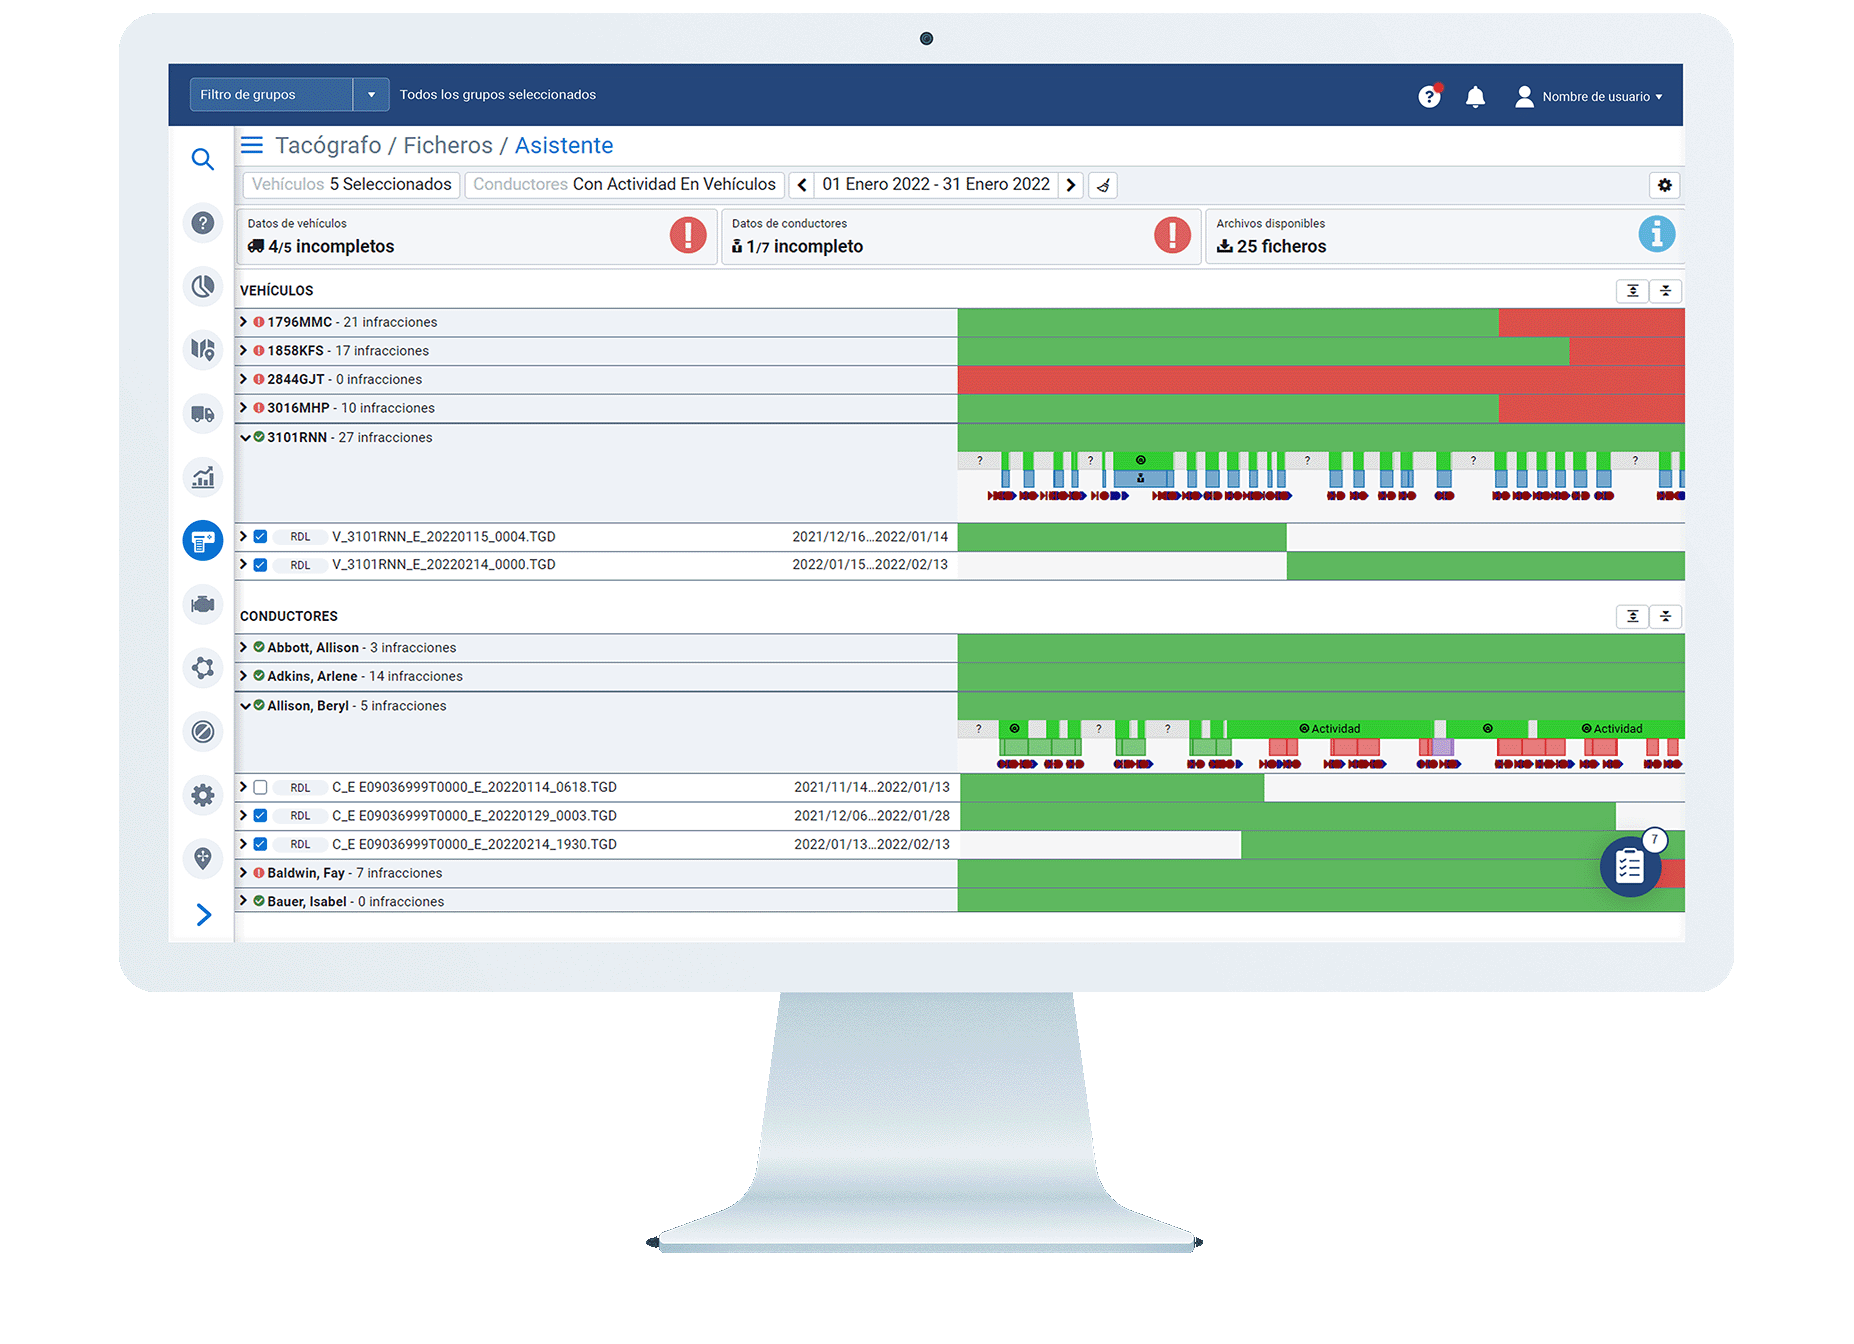Image resolution: width=1854 pixels, height=1344 pixels.
Task: Open the floating clipboard checklist button
Action: pos(1630,866)
